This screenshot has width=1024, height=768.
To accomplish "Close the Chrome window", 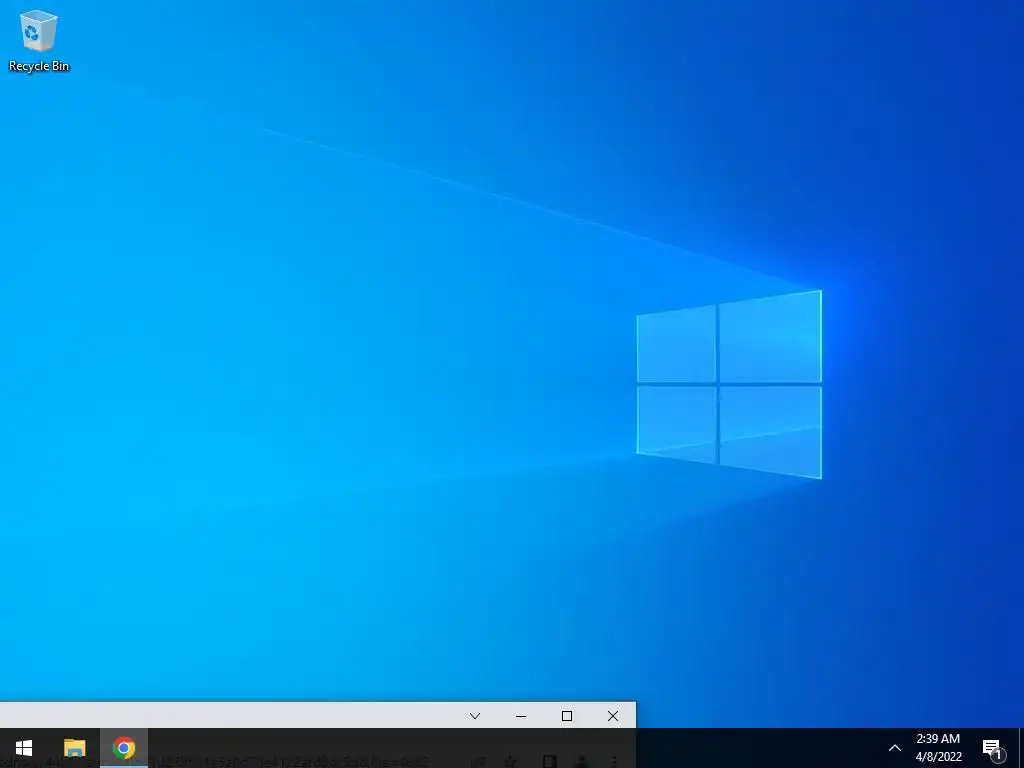I will [613, 716].
